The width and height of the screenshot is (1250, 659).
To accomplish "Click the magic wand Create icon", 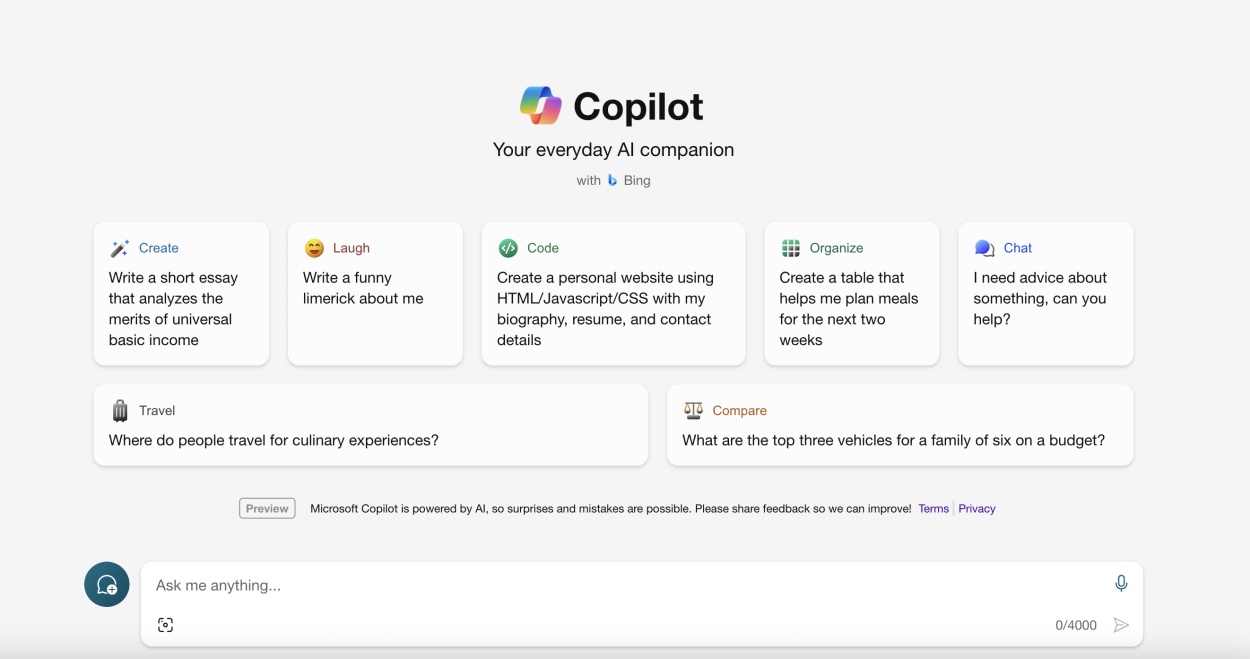I will tap(120, 248).
